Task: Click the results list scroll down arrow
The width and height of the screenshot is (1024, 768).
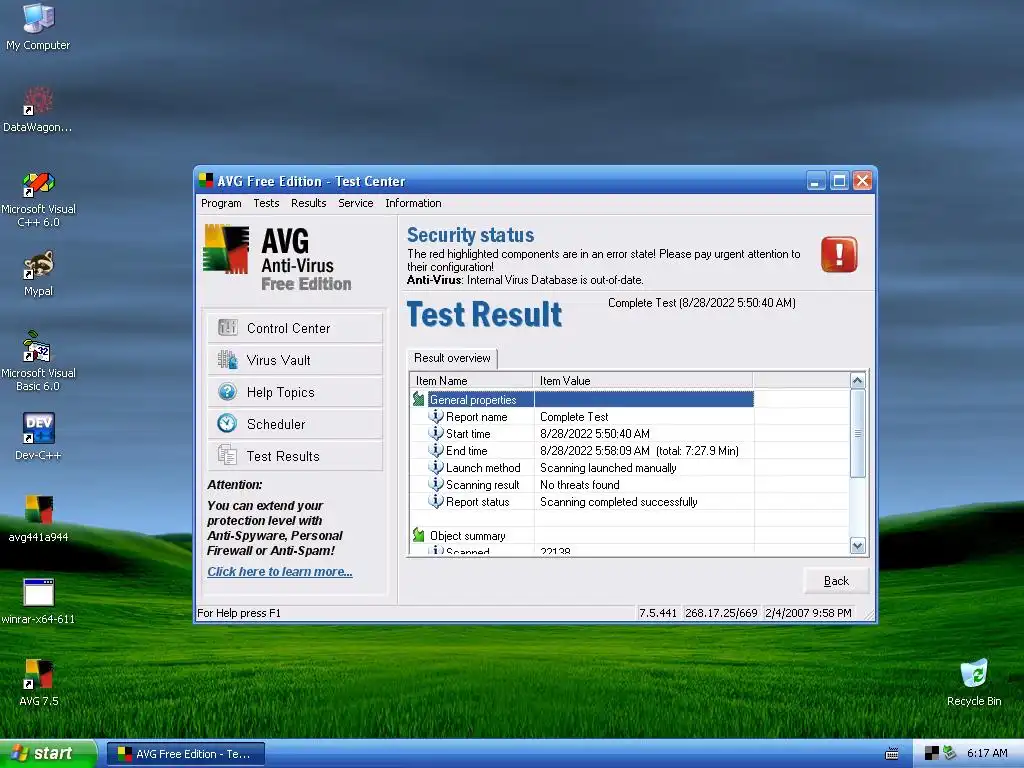Action: (x=857, y=545)
